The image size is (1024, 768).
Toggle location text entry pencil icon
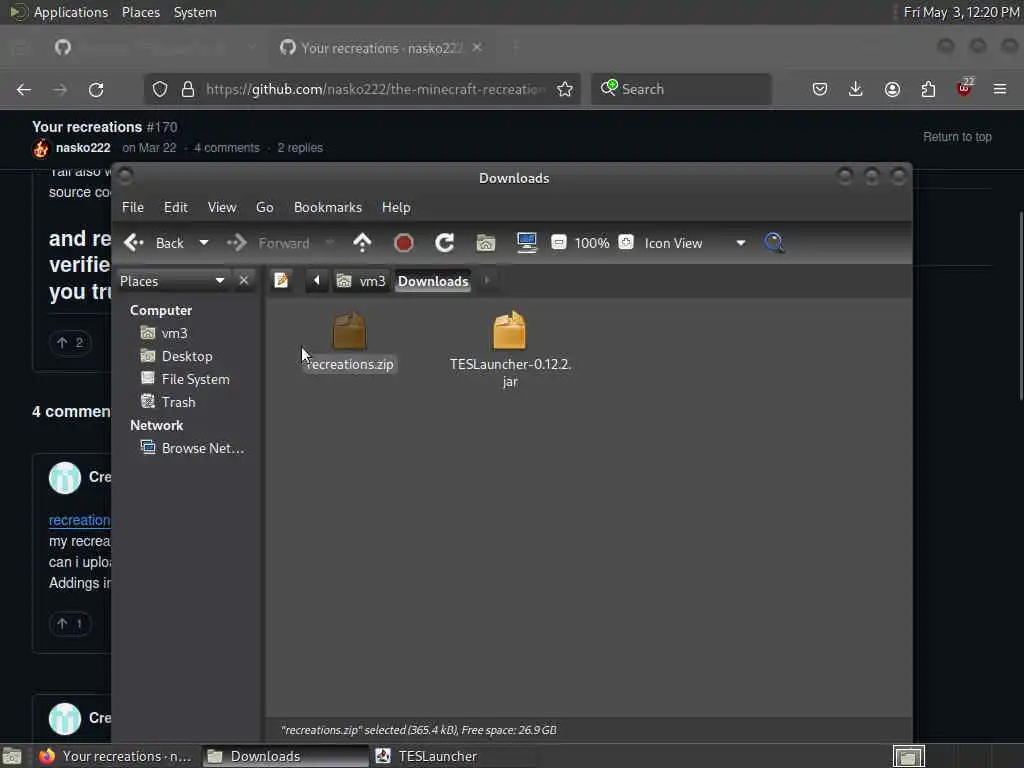[x=281, y=281]
